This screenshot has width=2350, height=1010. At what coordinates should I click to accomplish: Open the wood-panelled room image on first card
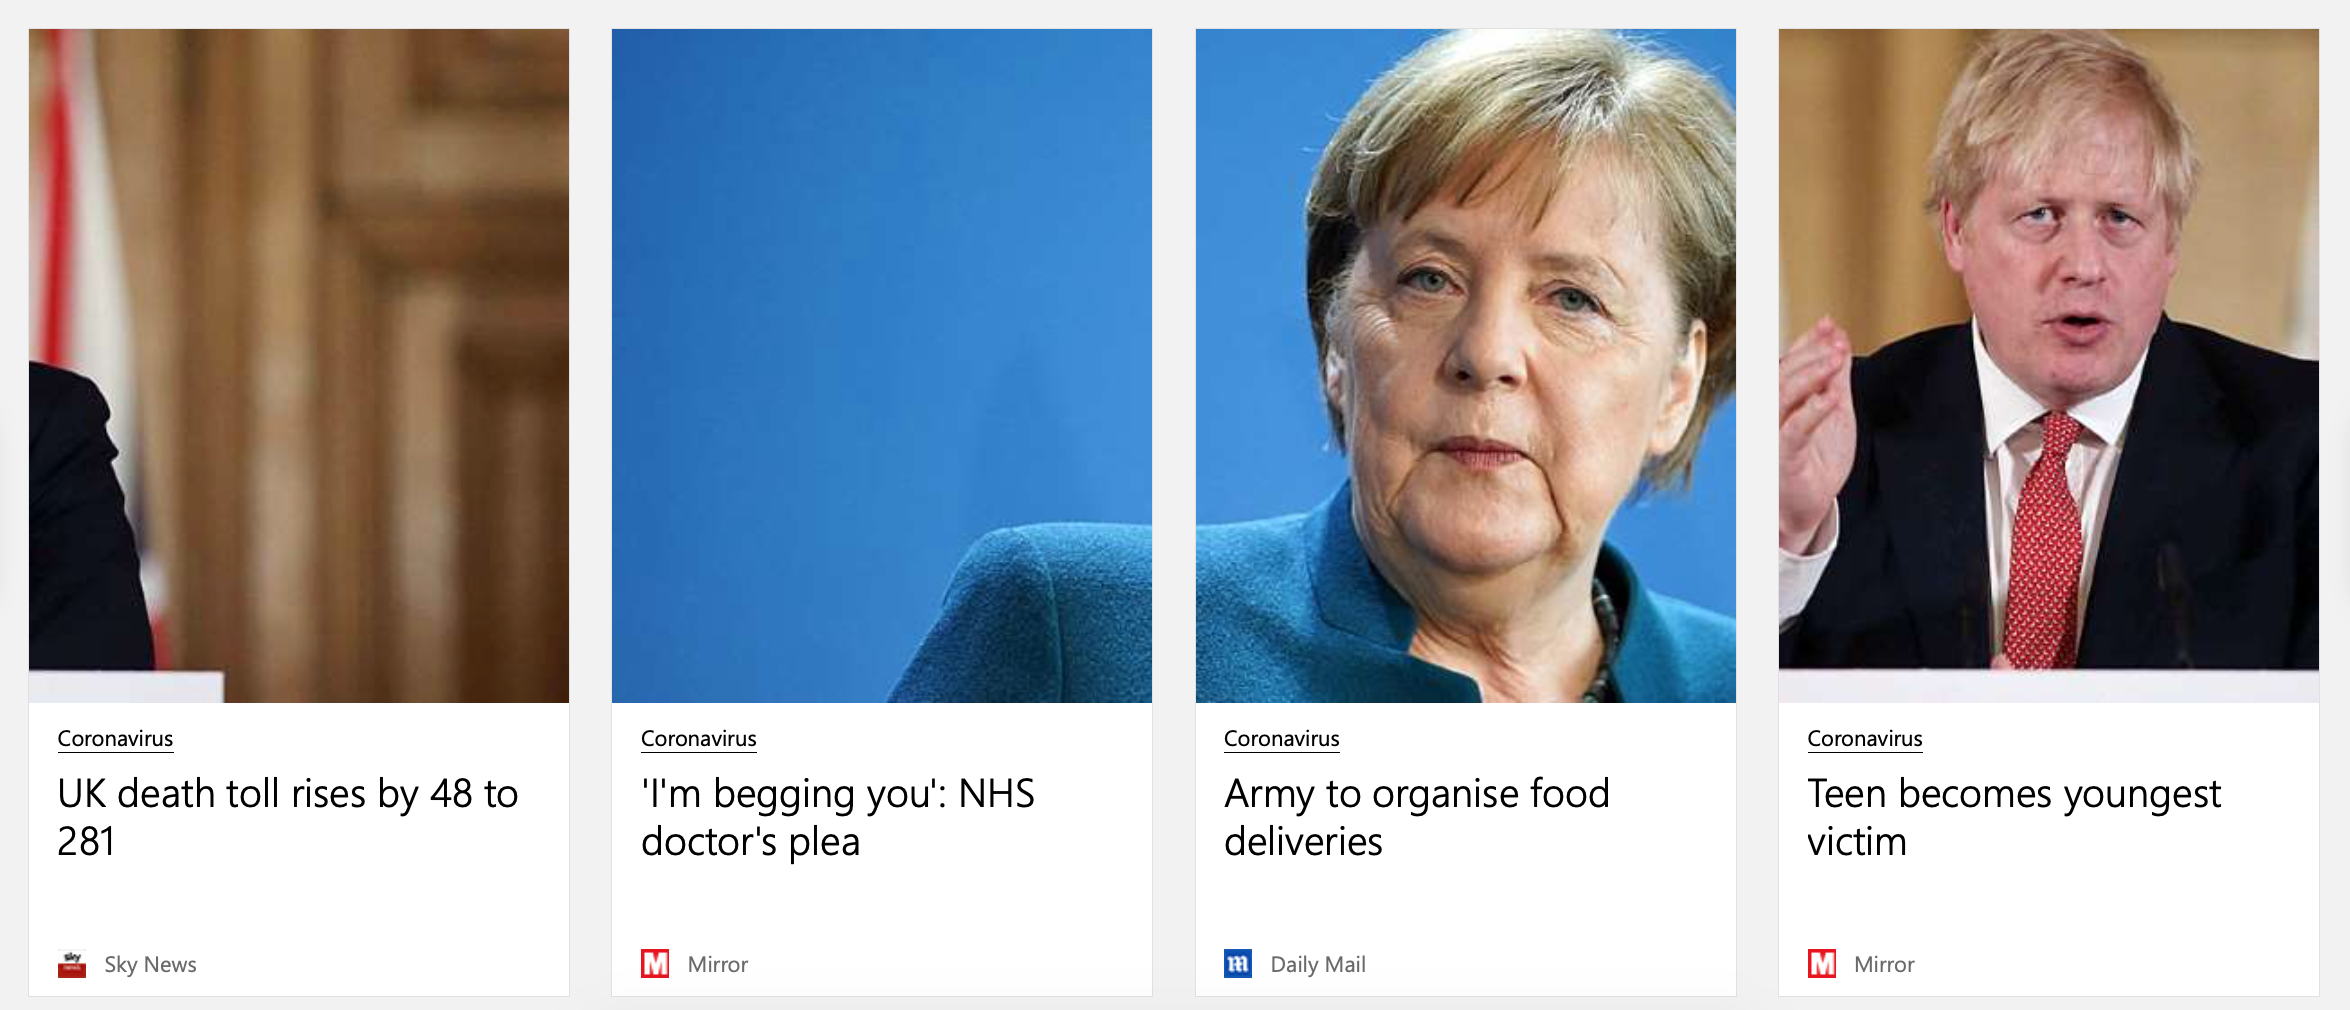pos(299,366)
